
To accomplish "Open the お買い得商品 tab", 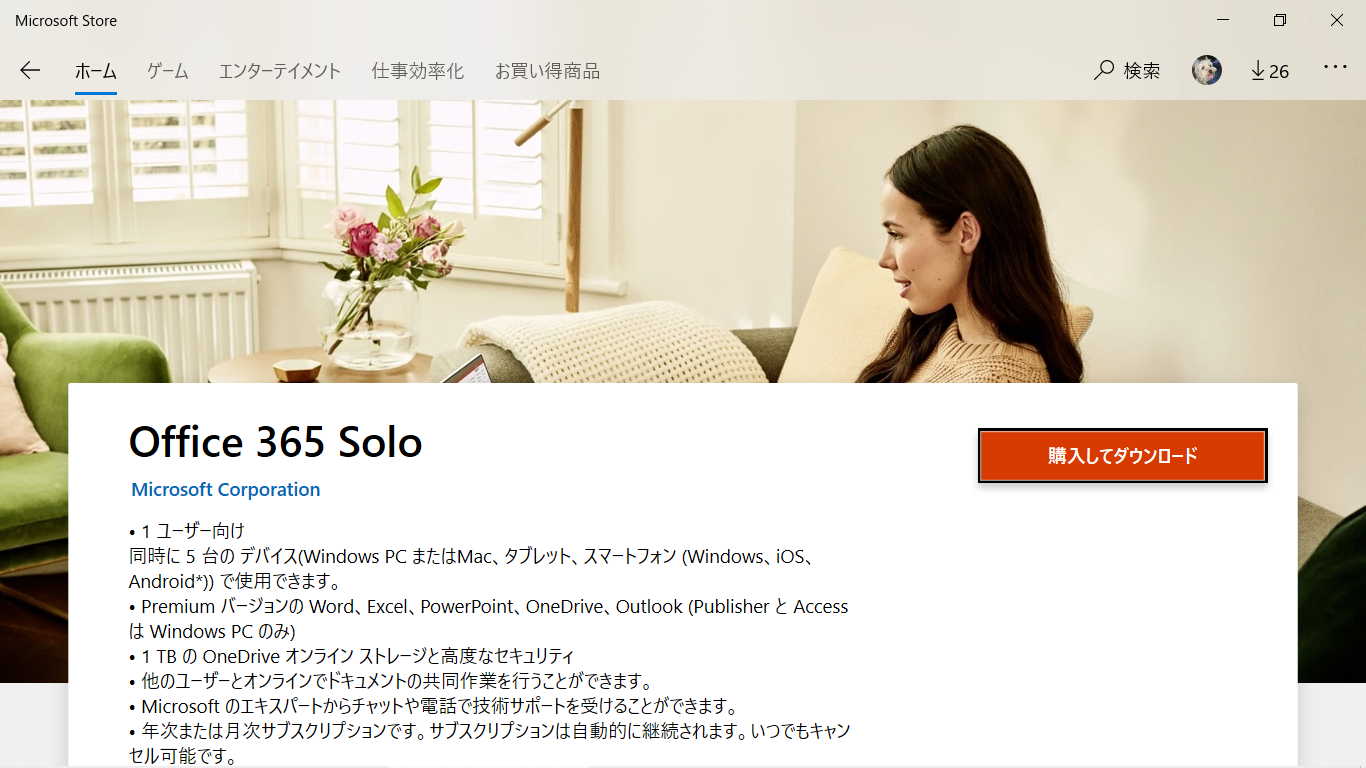I will pyautogui.click(x=547, y=71).
